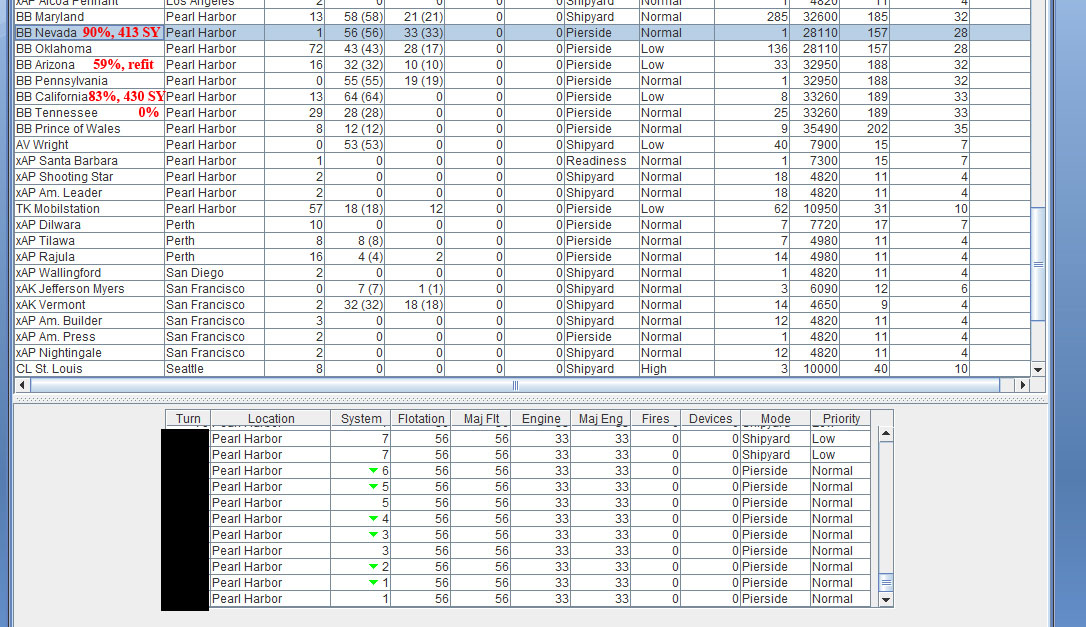Viewport: 1086px width, 627px height.
Task: Click the Location column header
Action: click(271, 418)
